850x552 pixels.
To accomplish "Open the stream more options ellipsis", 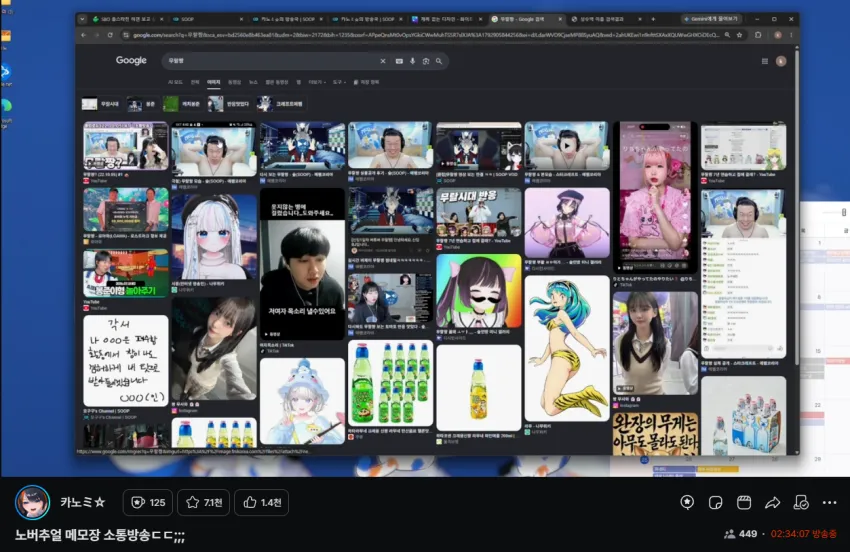I will pos(829,503).
